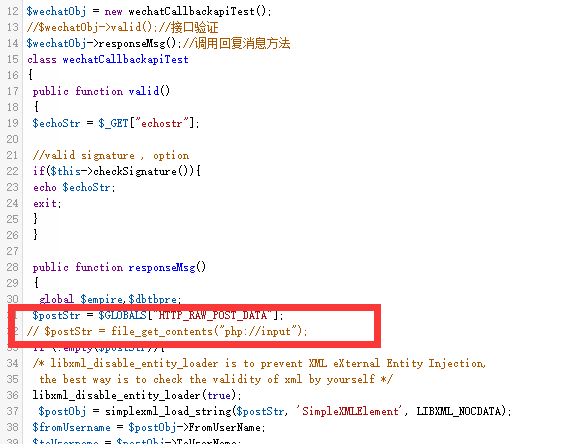Click on wechatCallbackapiTest class name declaration

coord(125,59)
